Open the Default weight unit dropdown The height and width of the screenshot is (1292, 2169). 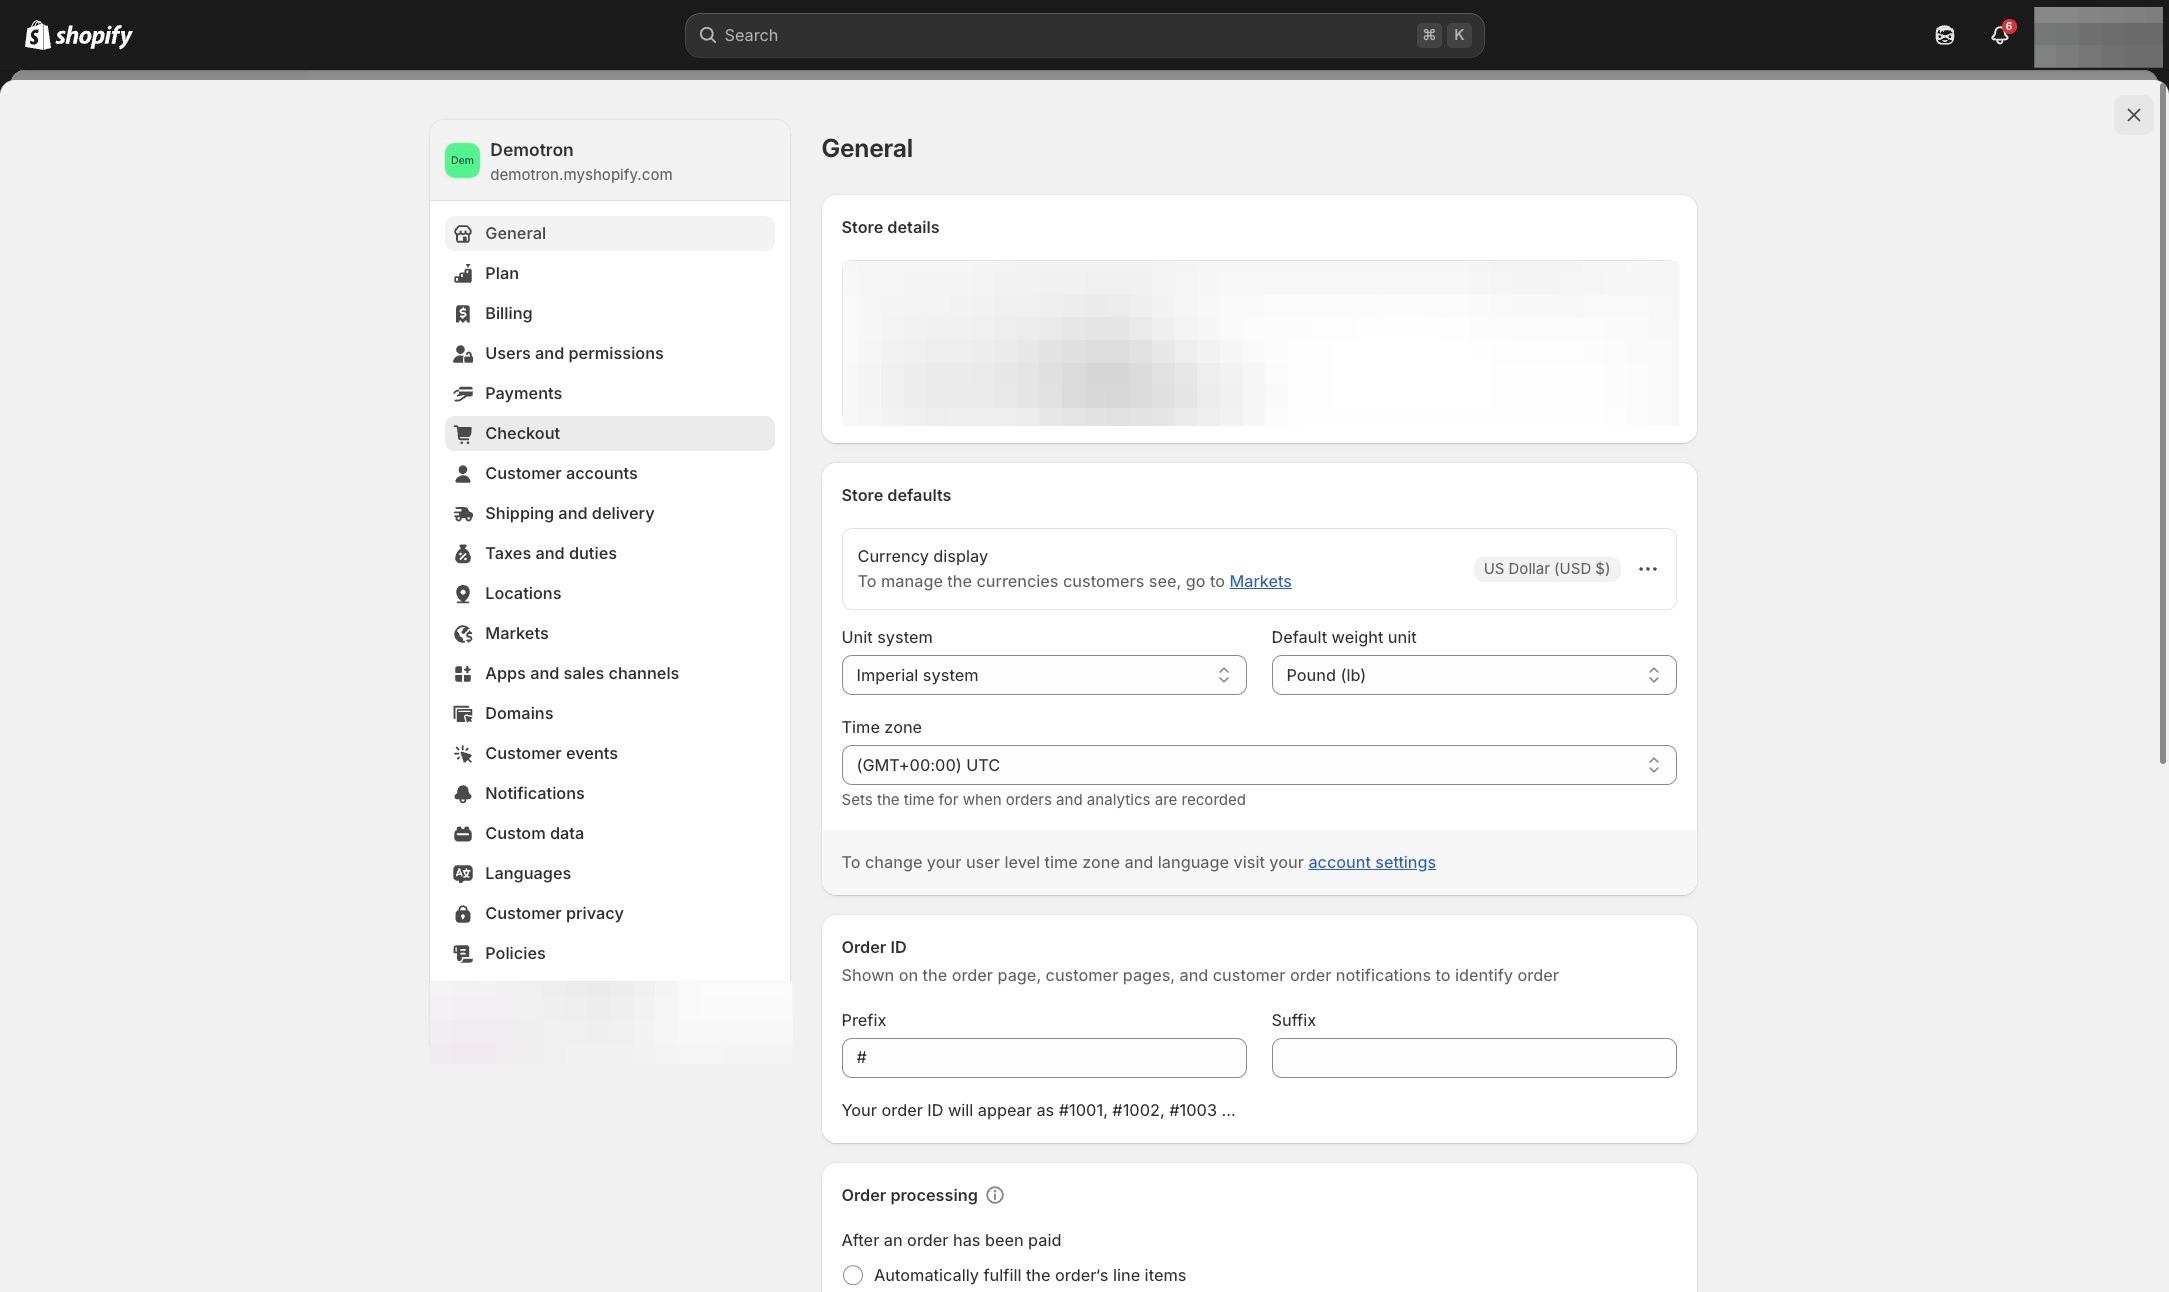click(x=1473, y=675)
